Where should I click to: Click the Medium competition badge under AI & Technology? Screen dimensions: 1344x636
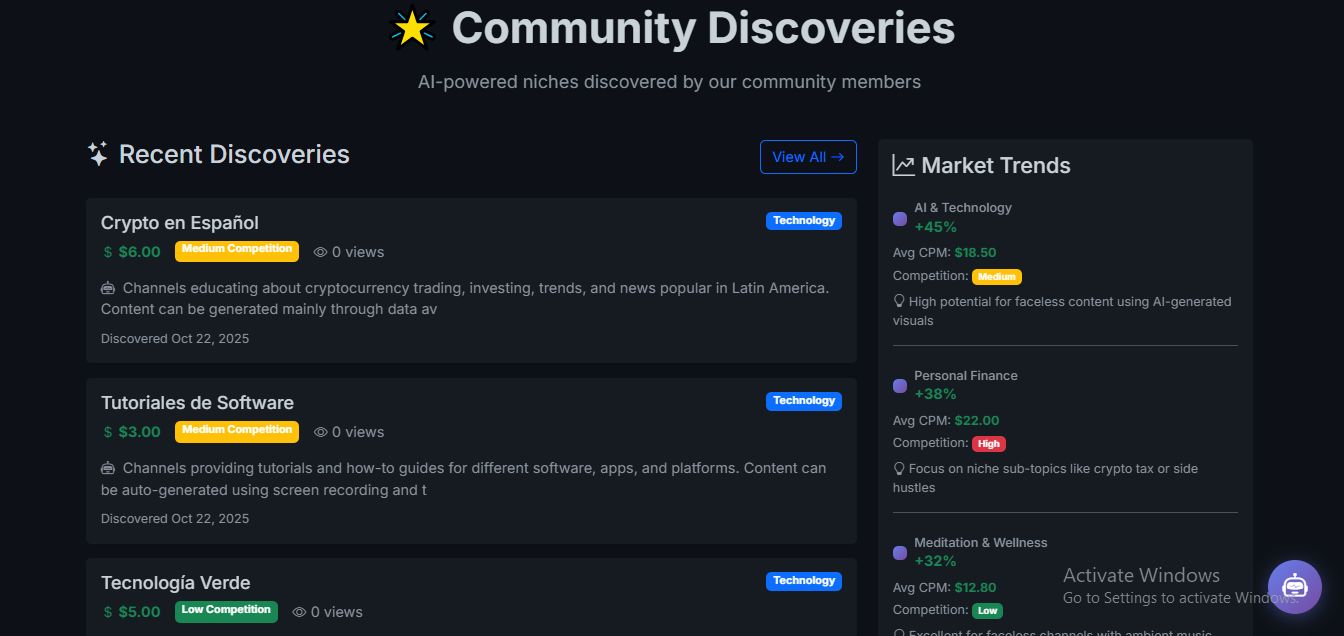pos(997,276)
